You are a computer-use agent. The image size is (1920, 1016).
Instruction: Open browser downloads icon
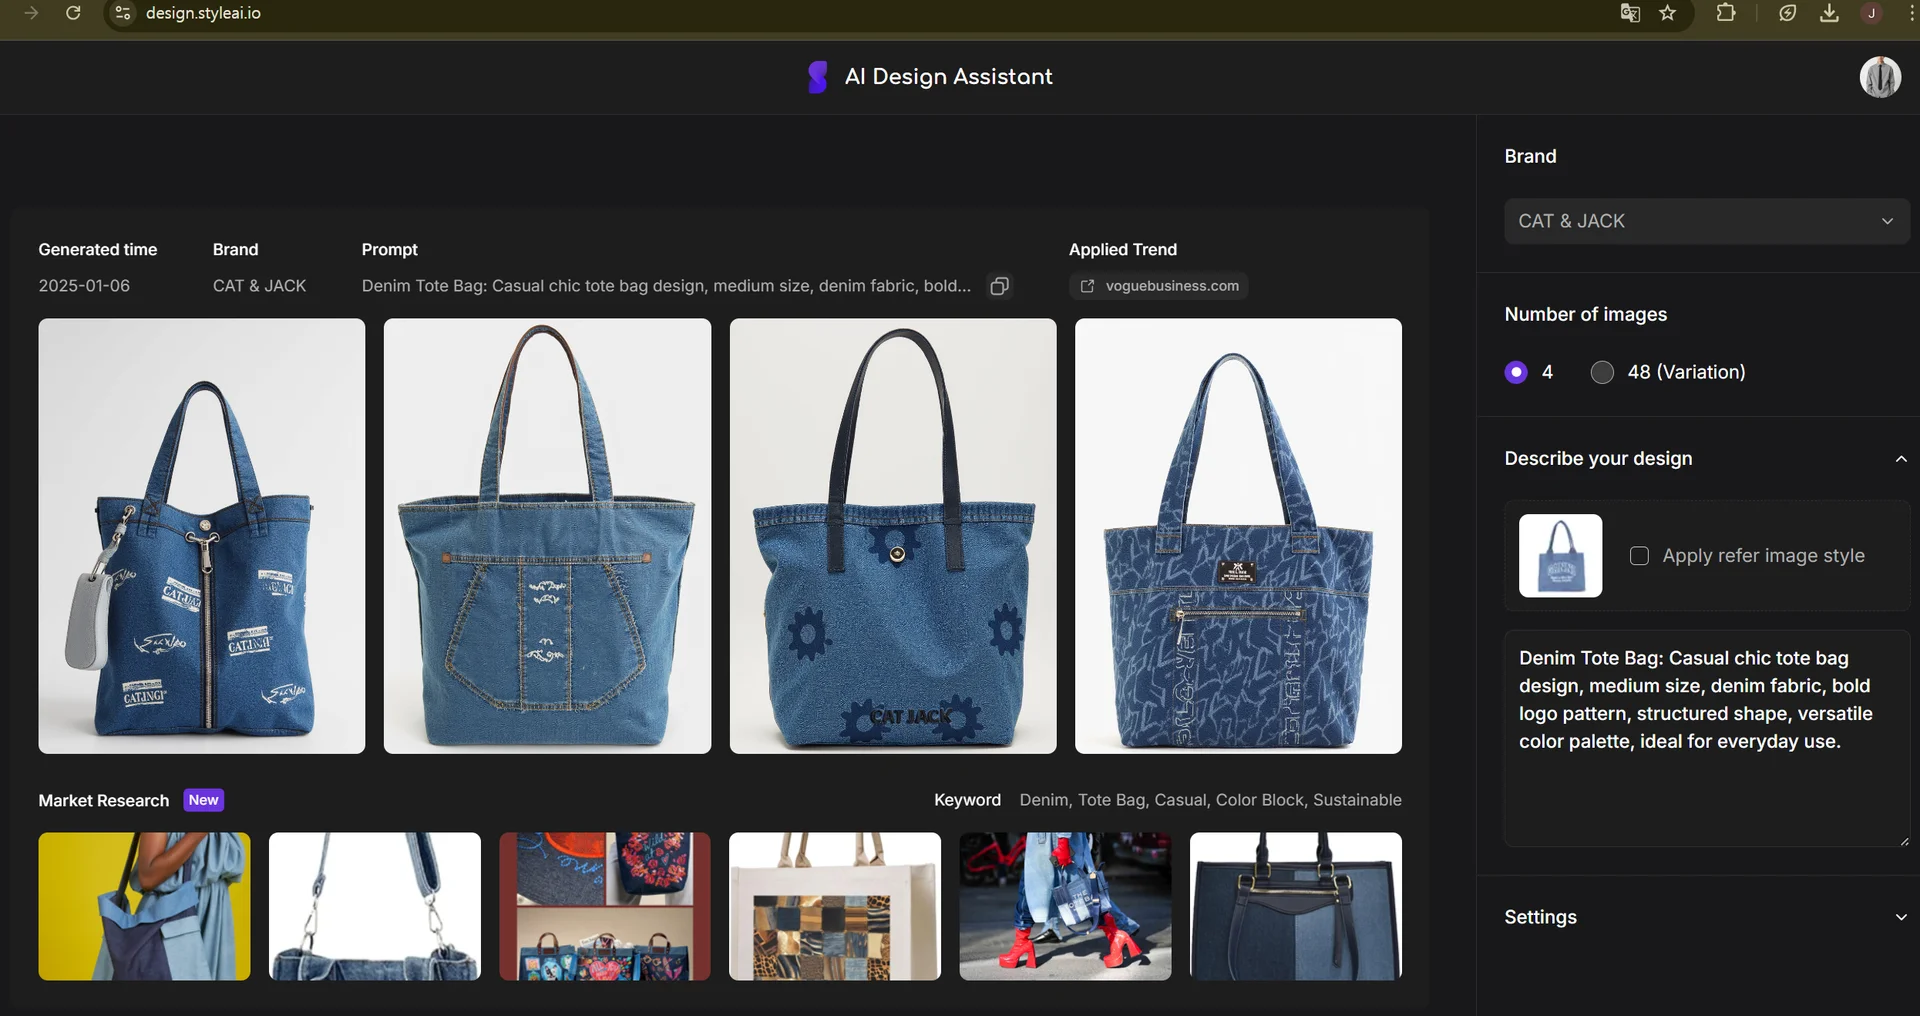pos(1829,13)
